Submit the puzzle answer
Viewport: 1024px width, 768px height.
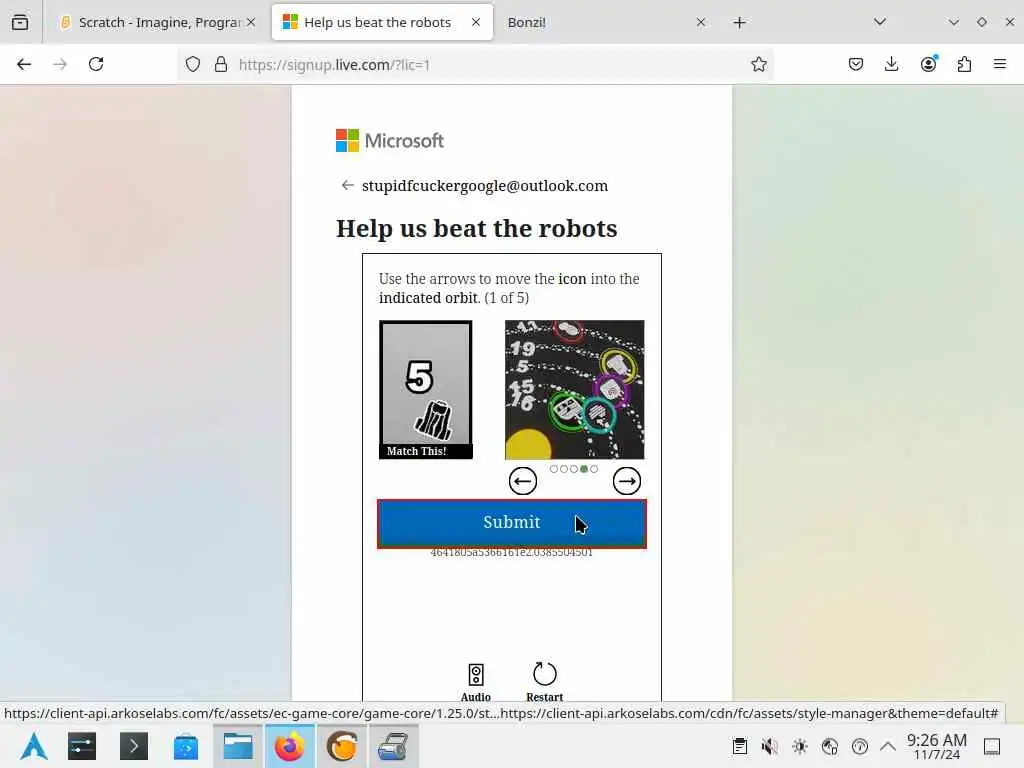click(512, 523)
